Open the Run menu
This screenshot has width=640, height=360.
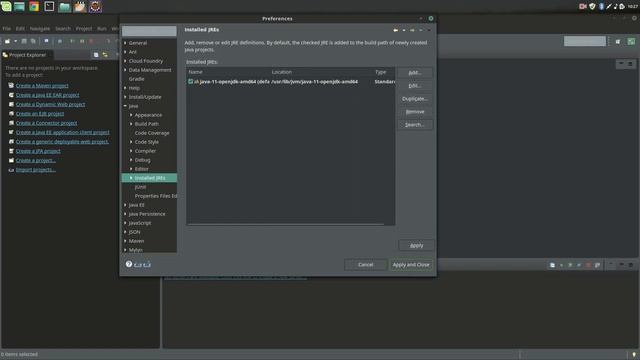[102, 29]
